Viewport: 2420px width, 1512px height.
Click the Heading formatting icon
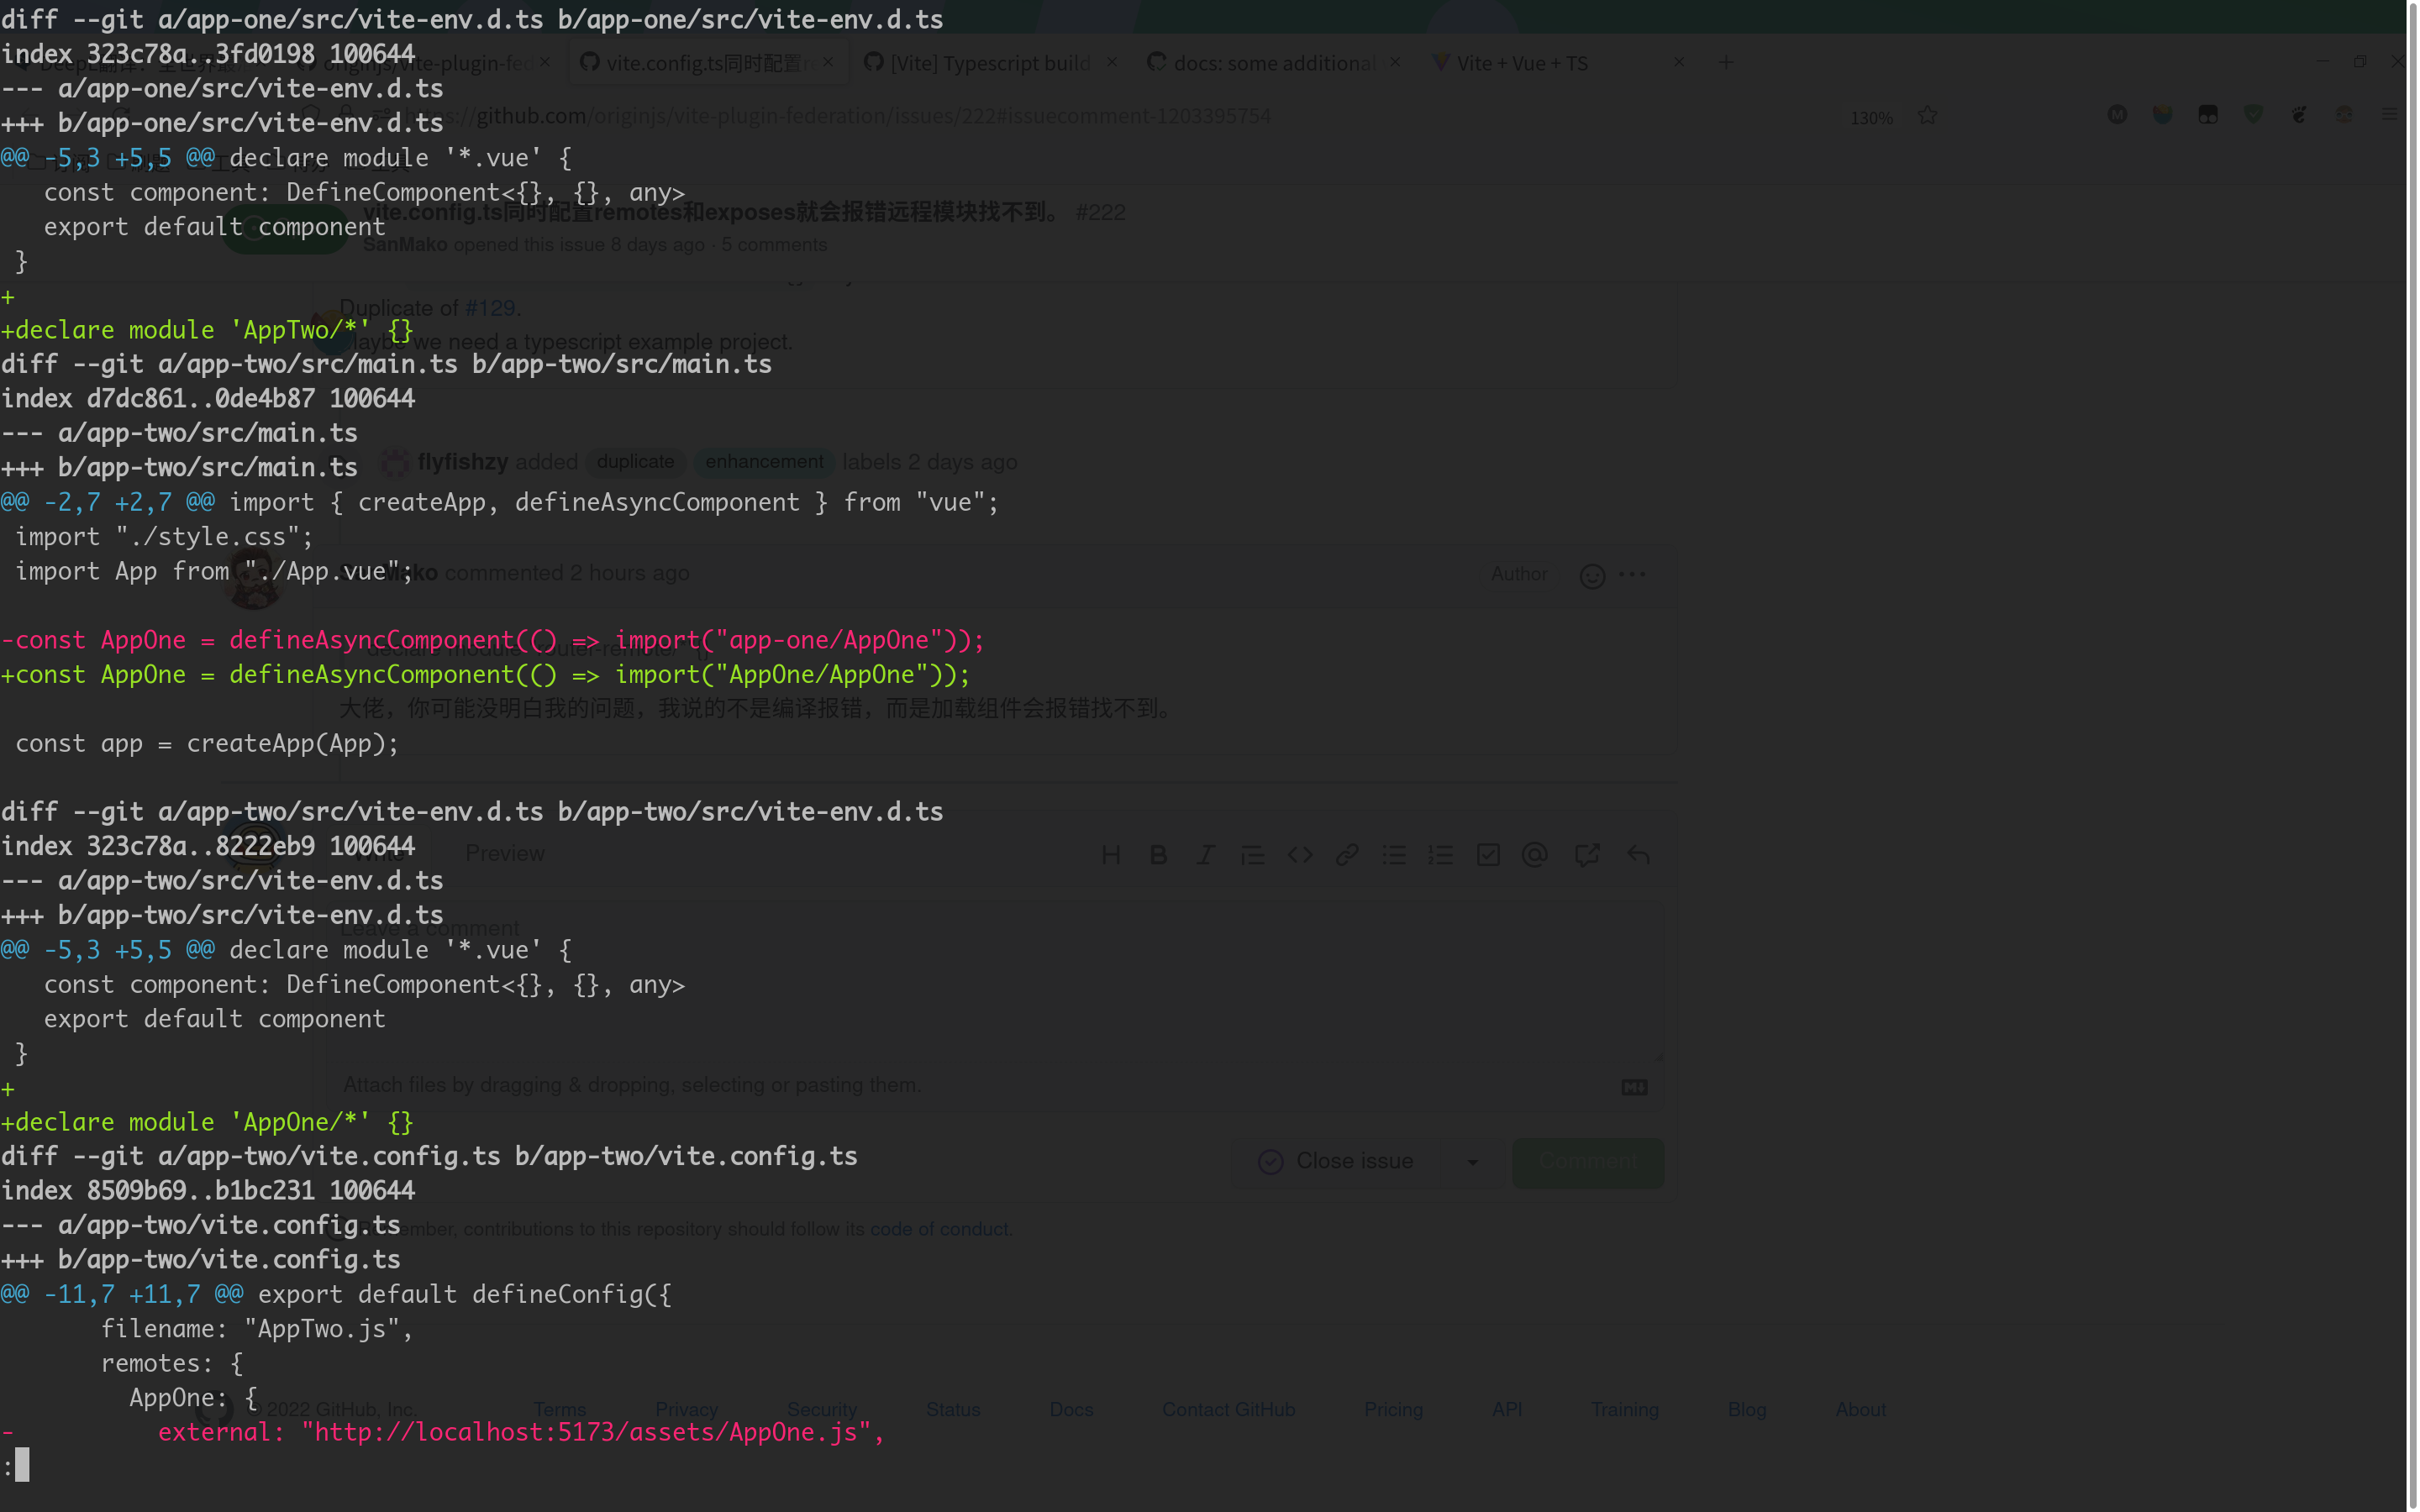point(1110,855)
